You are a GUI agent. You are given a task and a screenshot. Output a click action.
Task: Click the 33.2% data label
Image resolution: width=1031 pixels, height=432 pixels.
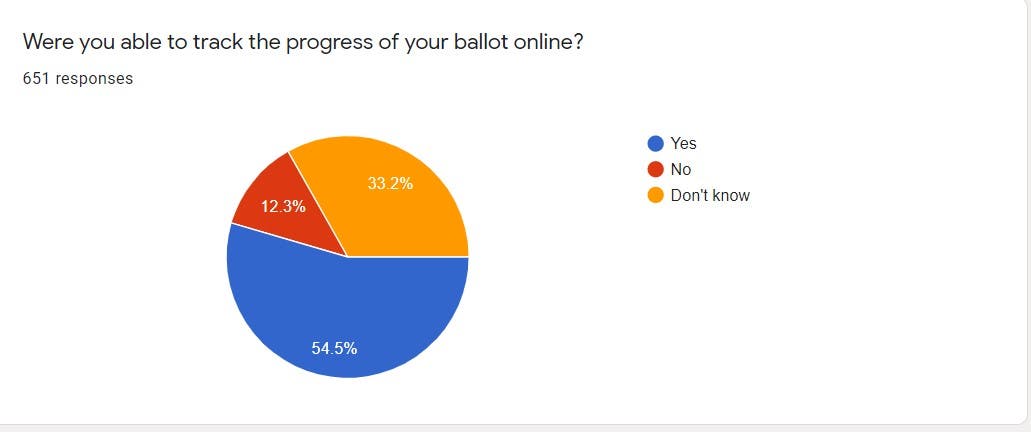(390, 183)
